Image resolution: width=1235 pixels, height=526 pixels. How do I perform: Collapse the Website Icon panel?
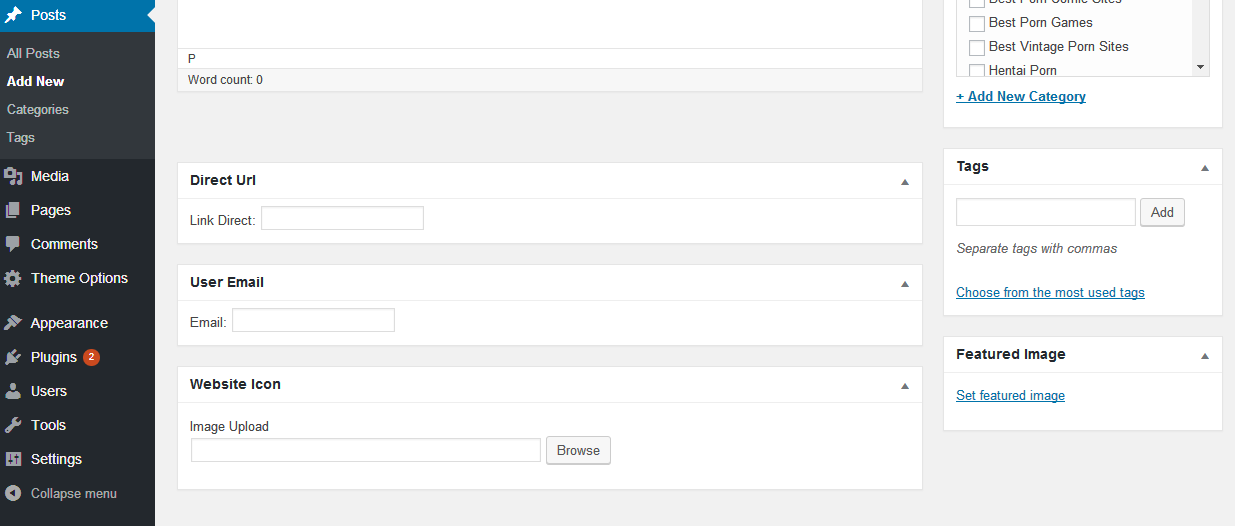coord(905,386)
